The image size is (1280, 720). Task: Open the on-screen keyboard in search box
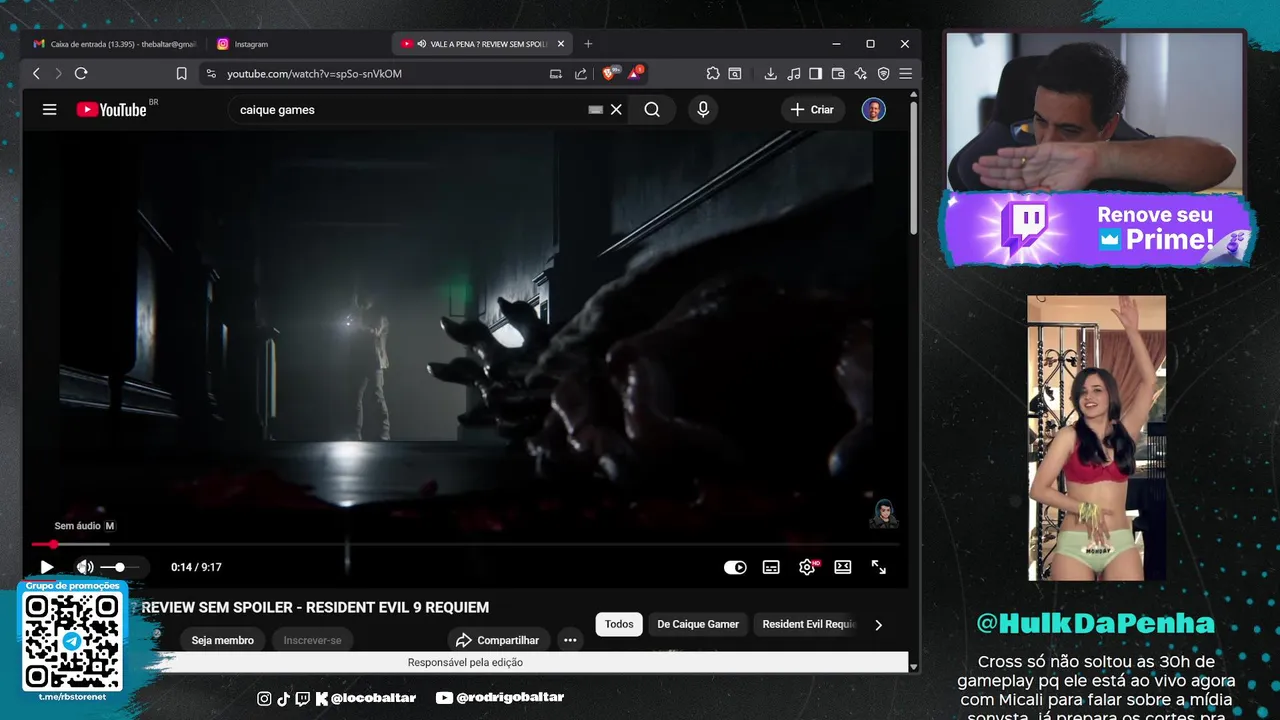595,110
